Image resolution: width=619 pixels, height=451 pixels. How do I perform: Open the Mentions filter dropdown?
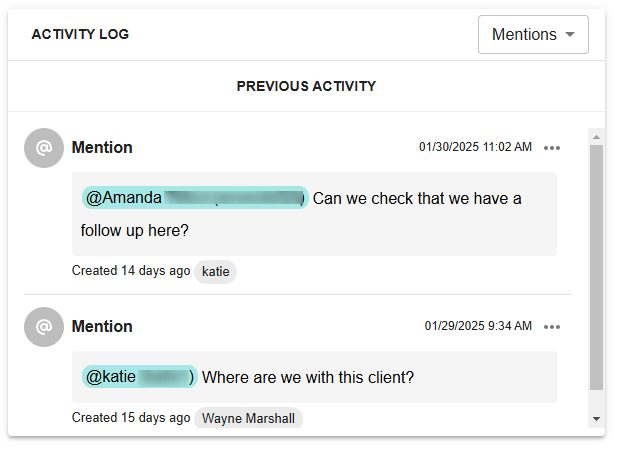pos(533,34)
